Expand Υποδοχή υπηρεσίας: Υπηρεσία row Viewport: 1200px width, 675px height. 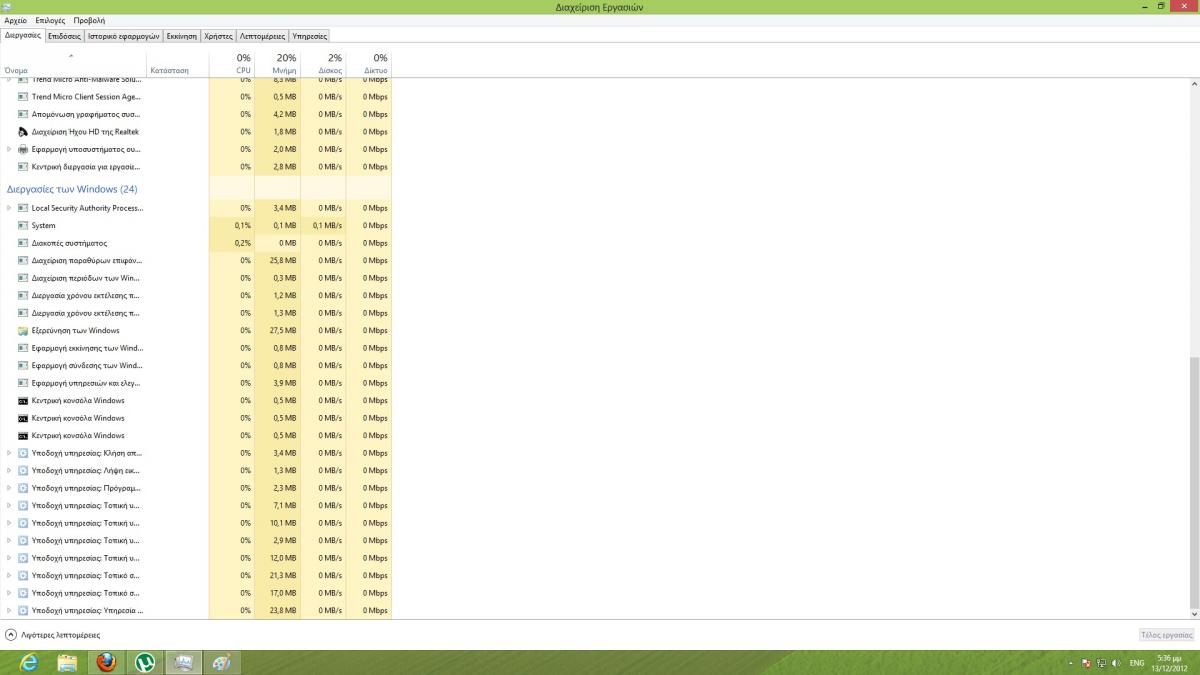point(9,611)
